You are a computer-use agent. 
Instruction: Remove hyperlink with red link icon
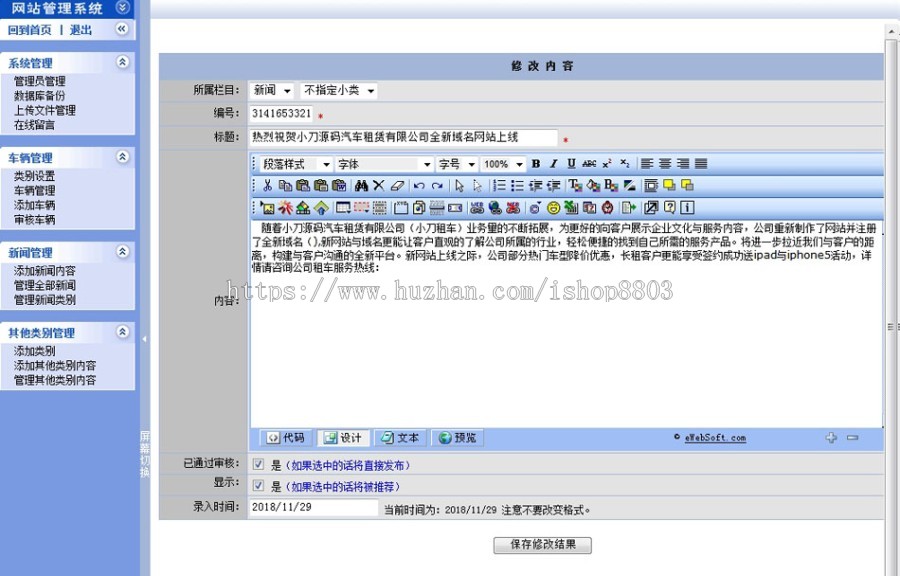click(x=513, y=207)
